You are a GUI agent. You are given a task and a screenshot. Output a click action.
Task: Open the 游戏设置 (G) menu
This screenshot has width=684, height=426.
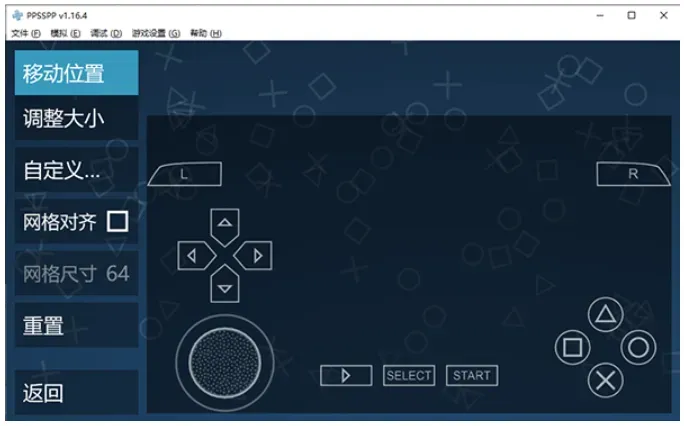pos(156,33)
